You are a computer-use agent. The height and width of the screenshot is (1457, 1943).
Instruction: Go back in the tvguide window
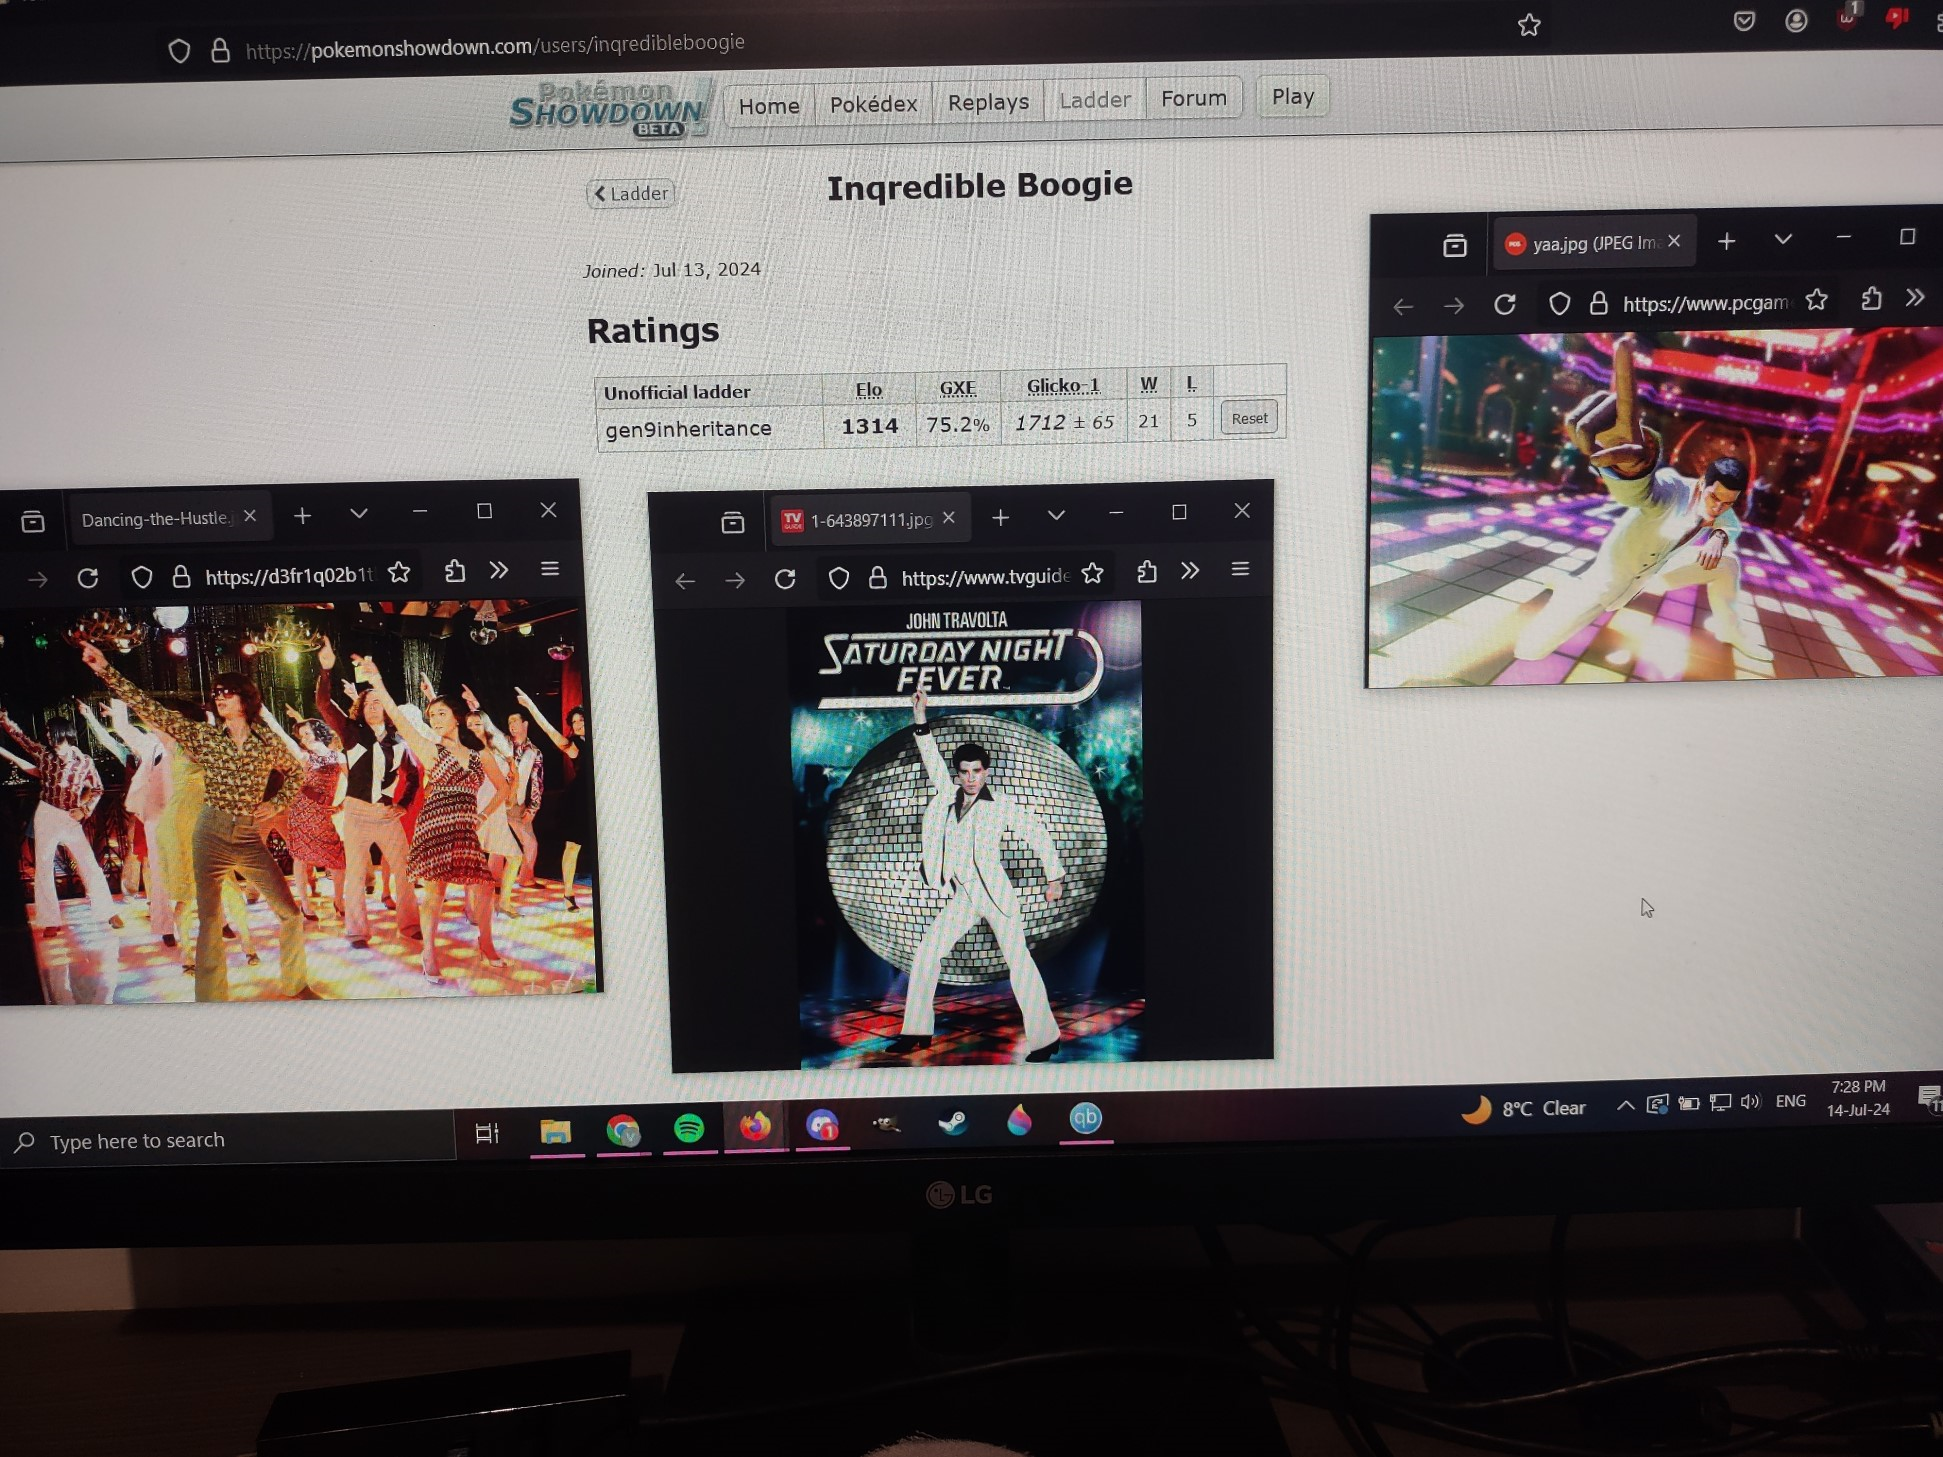(685, 581)
